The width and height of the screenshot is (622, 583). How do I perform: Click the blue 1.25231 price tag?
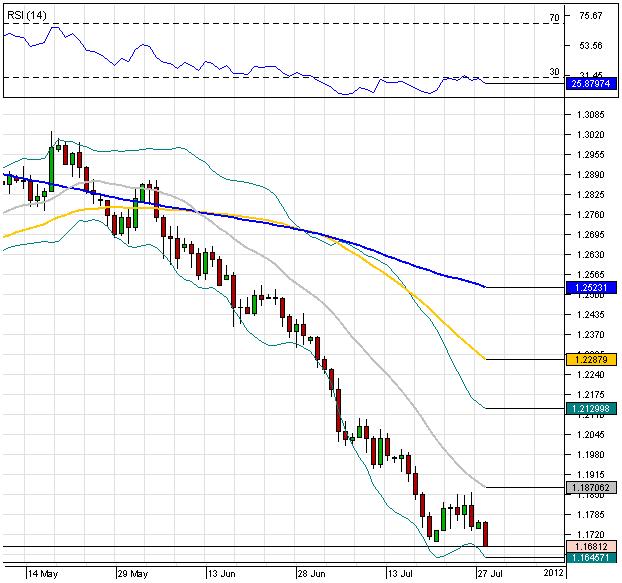point(591,287)
